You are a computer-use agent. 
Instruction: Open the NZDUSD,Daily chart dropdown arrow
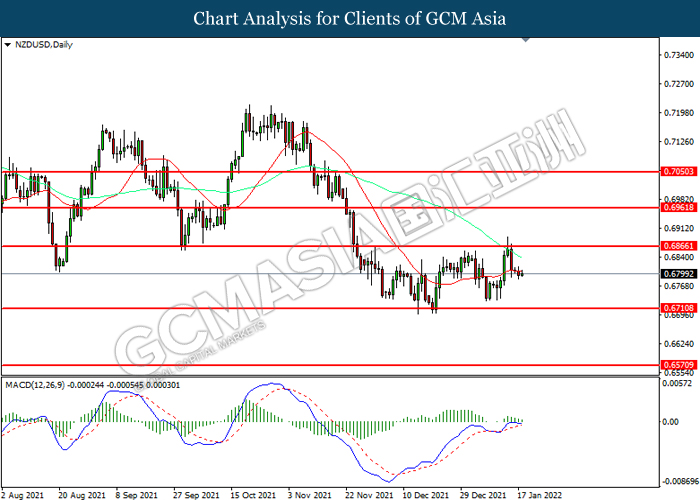[x=7, y=45]
